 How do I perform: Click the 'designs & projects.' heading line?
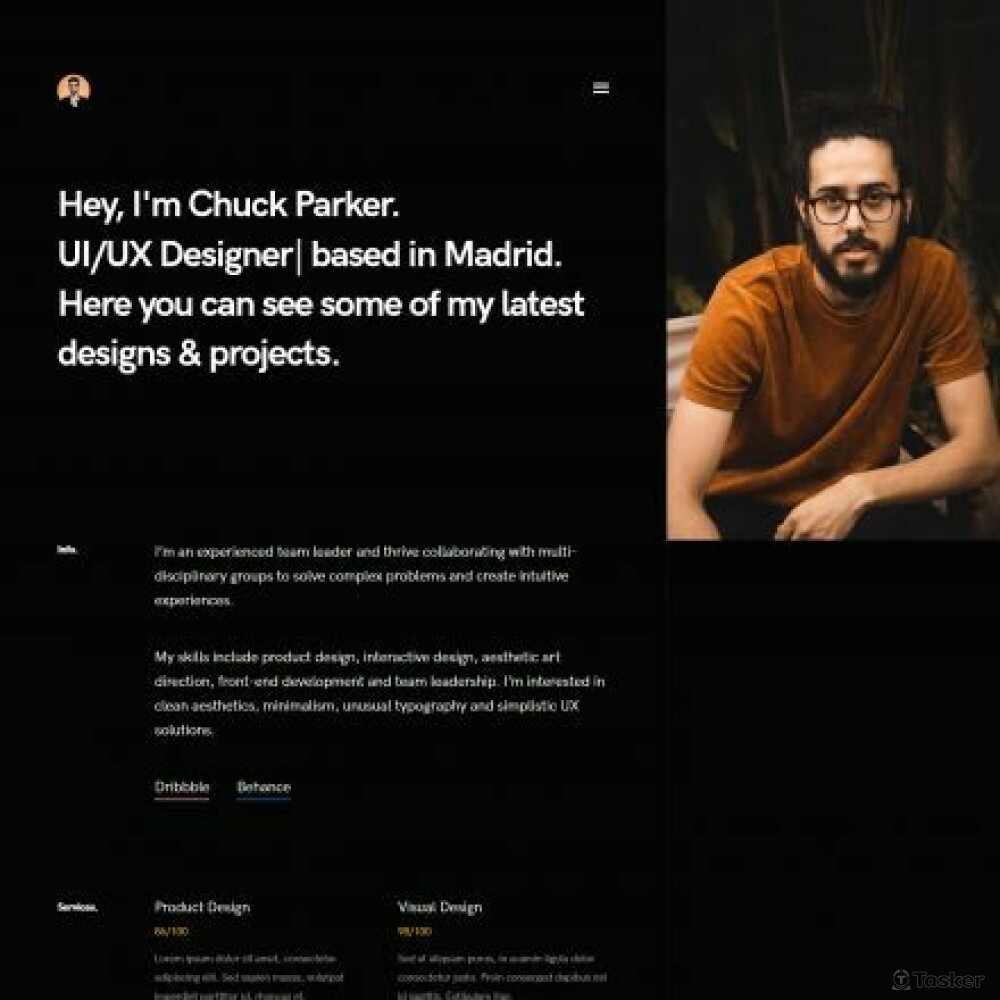click(x=198, y=355)
